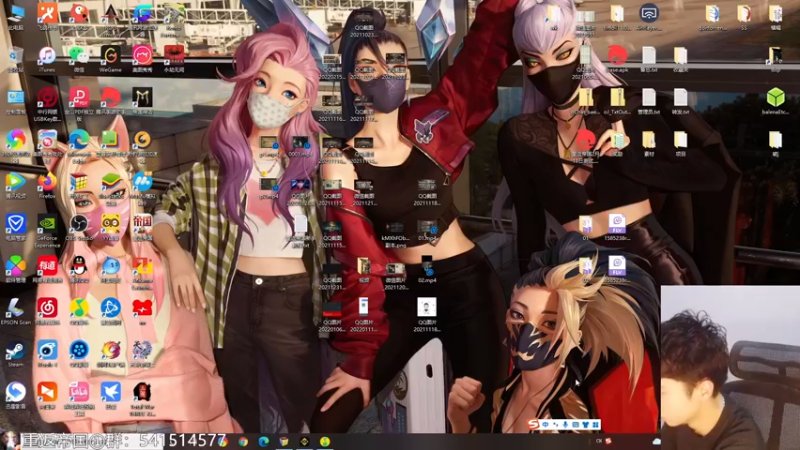This screenshot has height=450, width=800.
Task: Open the green cube balenaEtcher shortcut
Action: [x=775, y=97]
